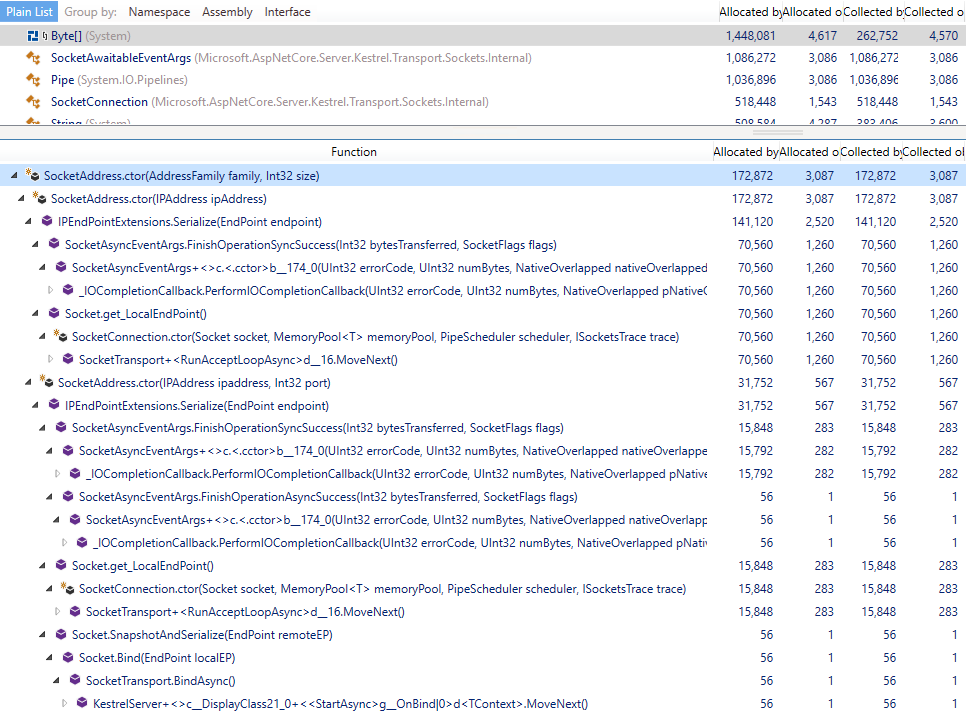Click the SocketAwaitableEventArgs class icon

click(33, 57)
